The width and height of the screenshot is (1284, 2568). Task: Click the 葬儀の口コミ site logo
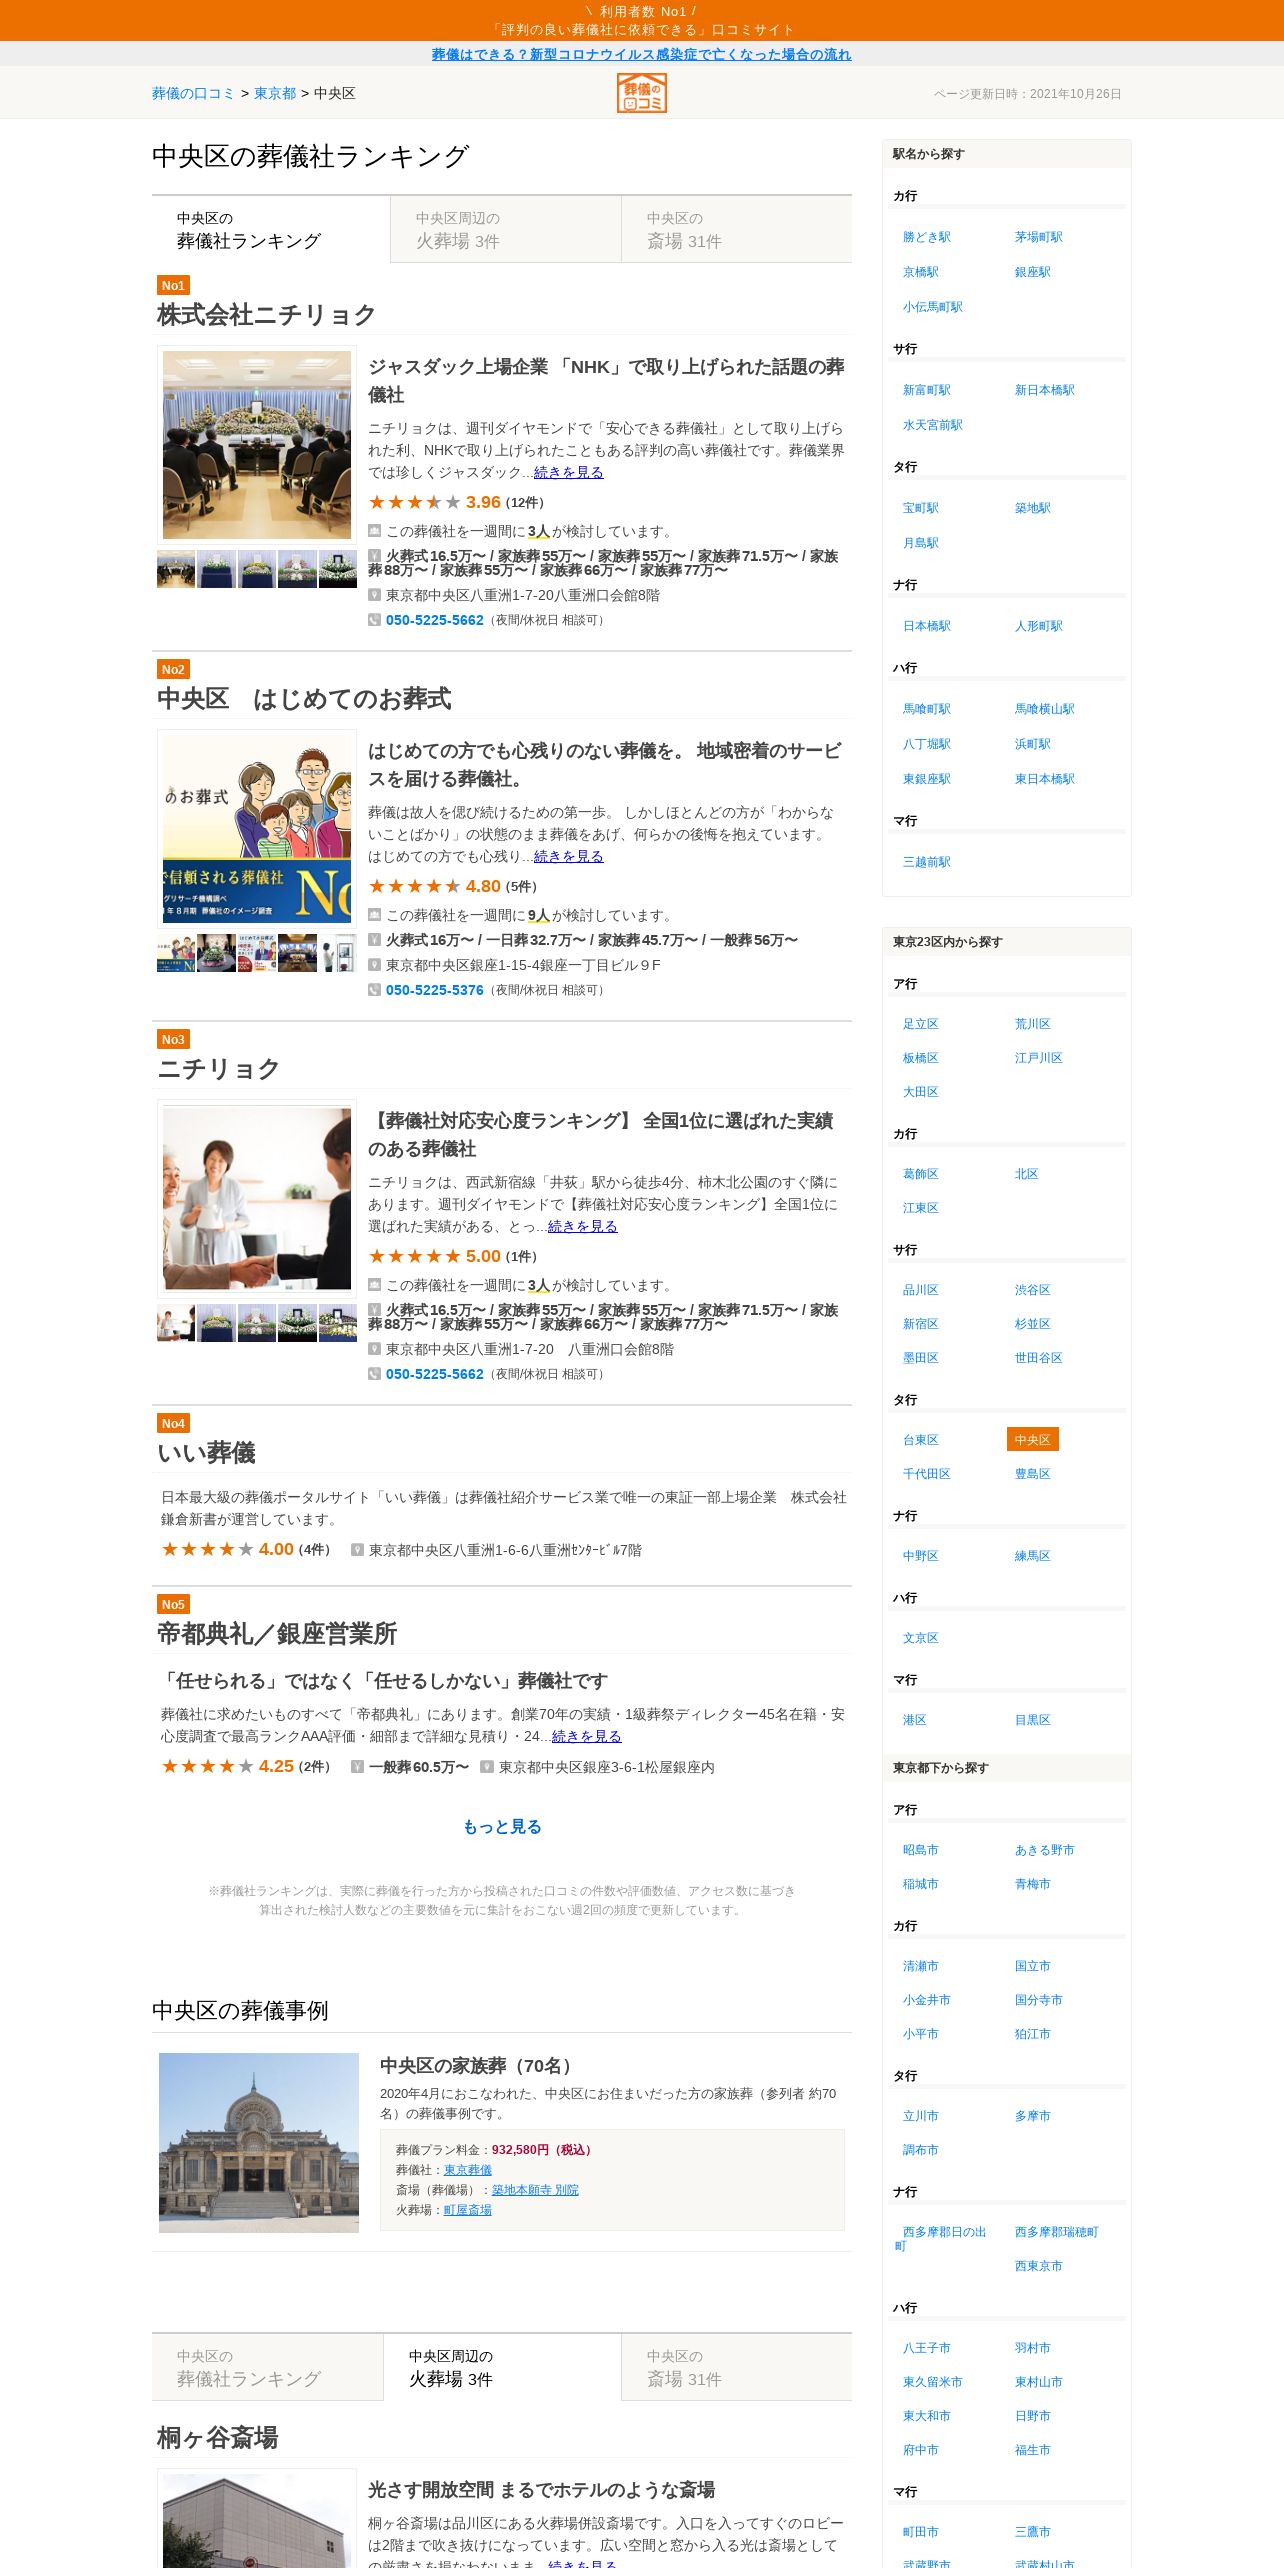click(641, 93)
